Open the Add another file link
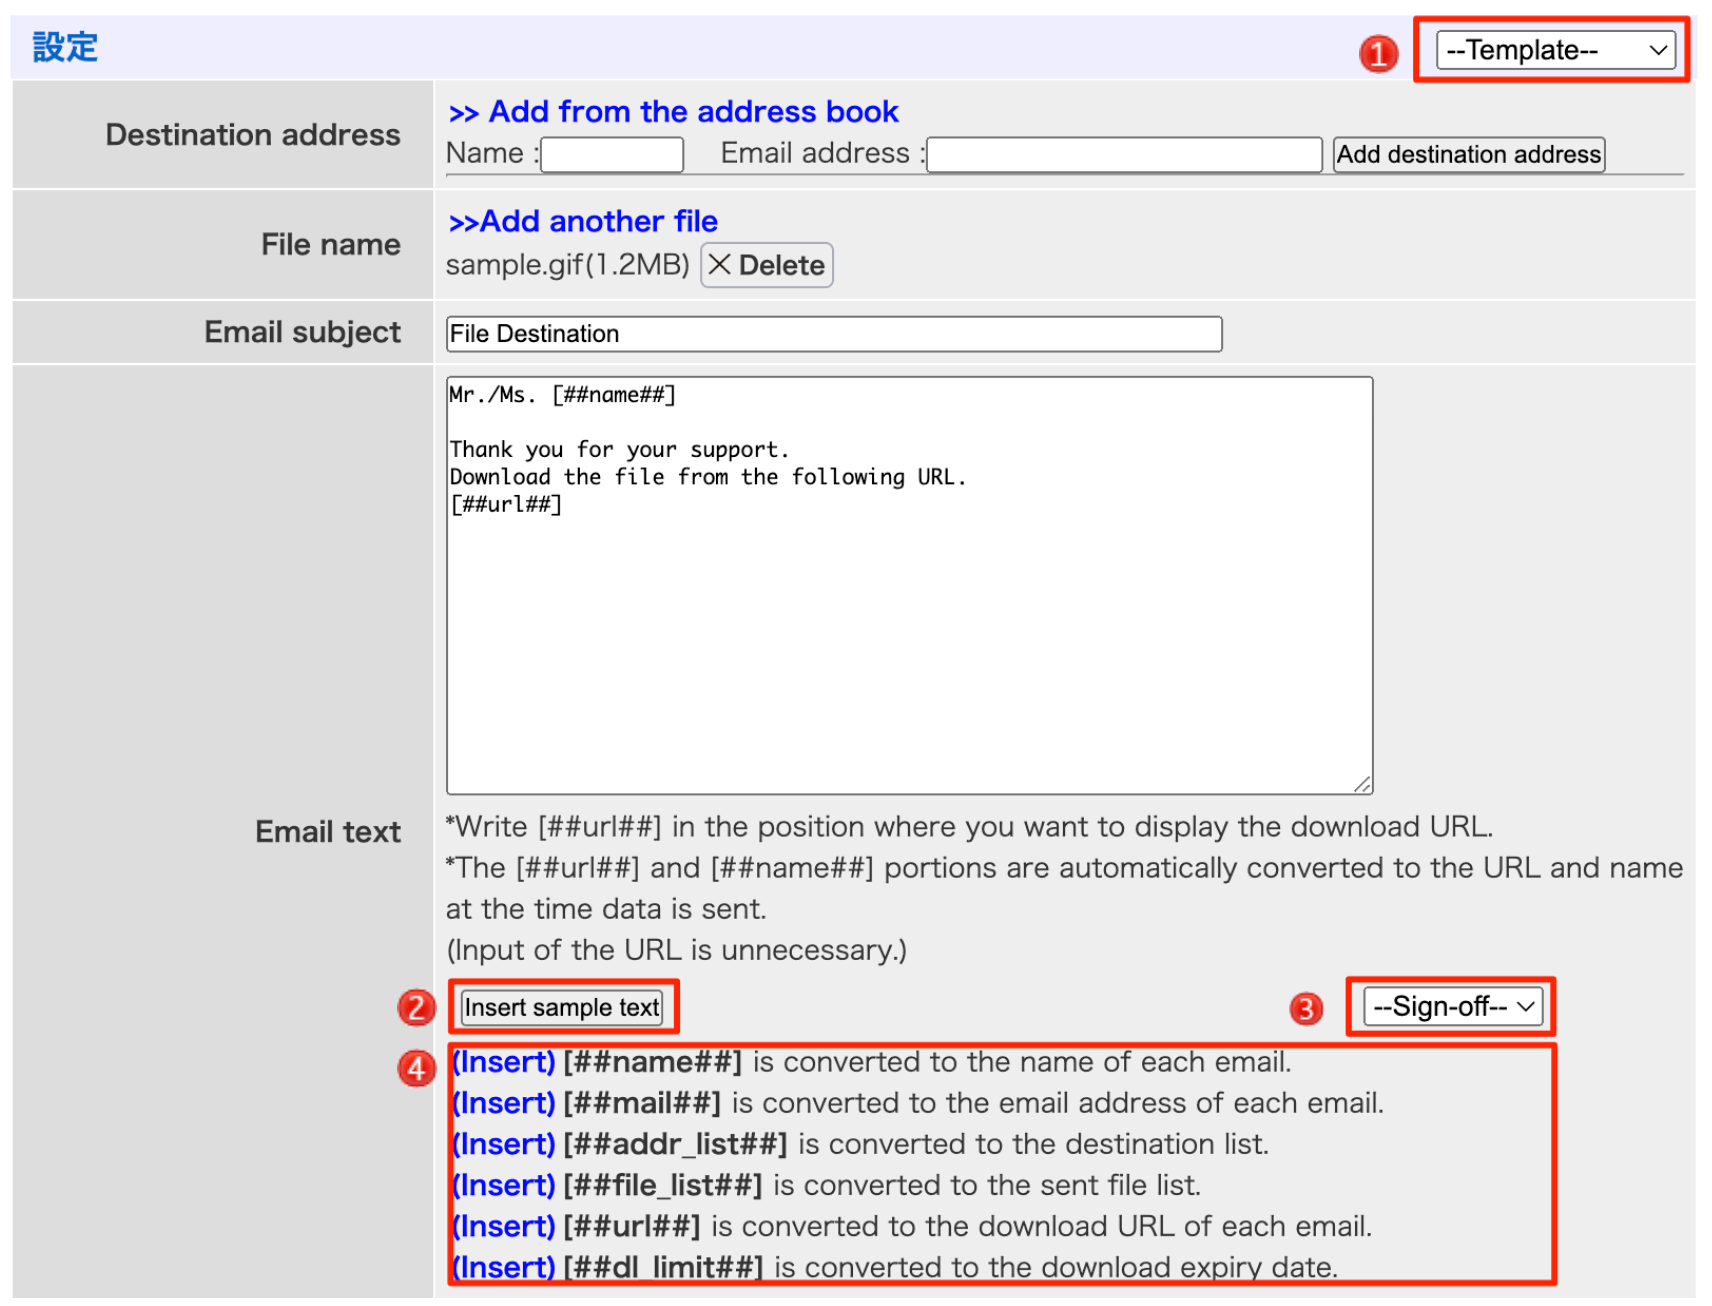 [x=583, y=221]
